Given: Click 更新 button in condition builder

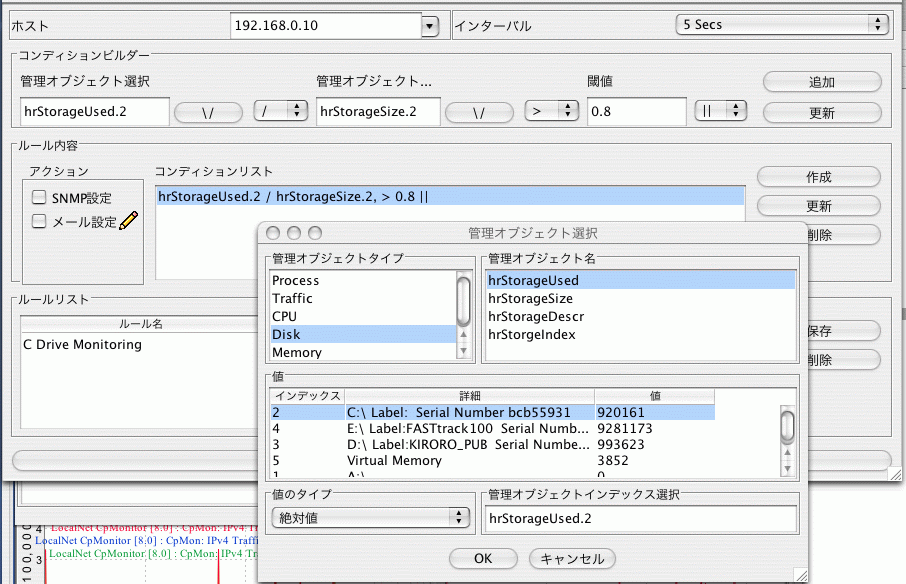Looking at the screenshot, I should [x=822, y=113].
